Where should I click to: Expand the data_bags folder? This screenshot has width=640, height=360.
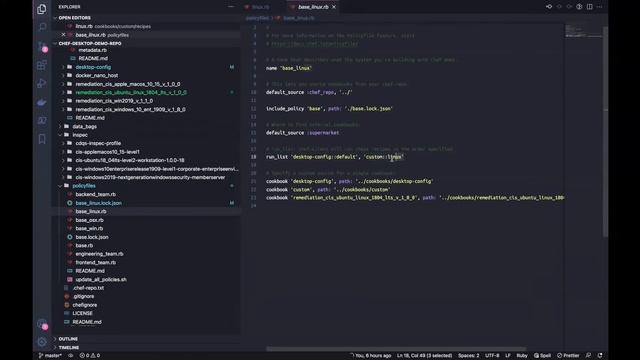[x=84, y=127]
